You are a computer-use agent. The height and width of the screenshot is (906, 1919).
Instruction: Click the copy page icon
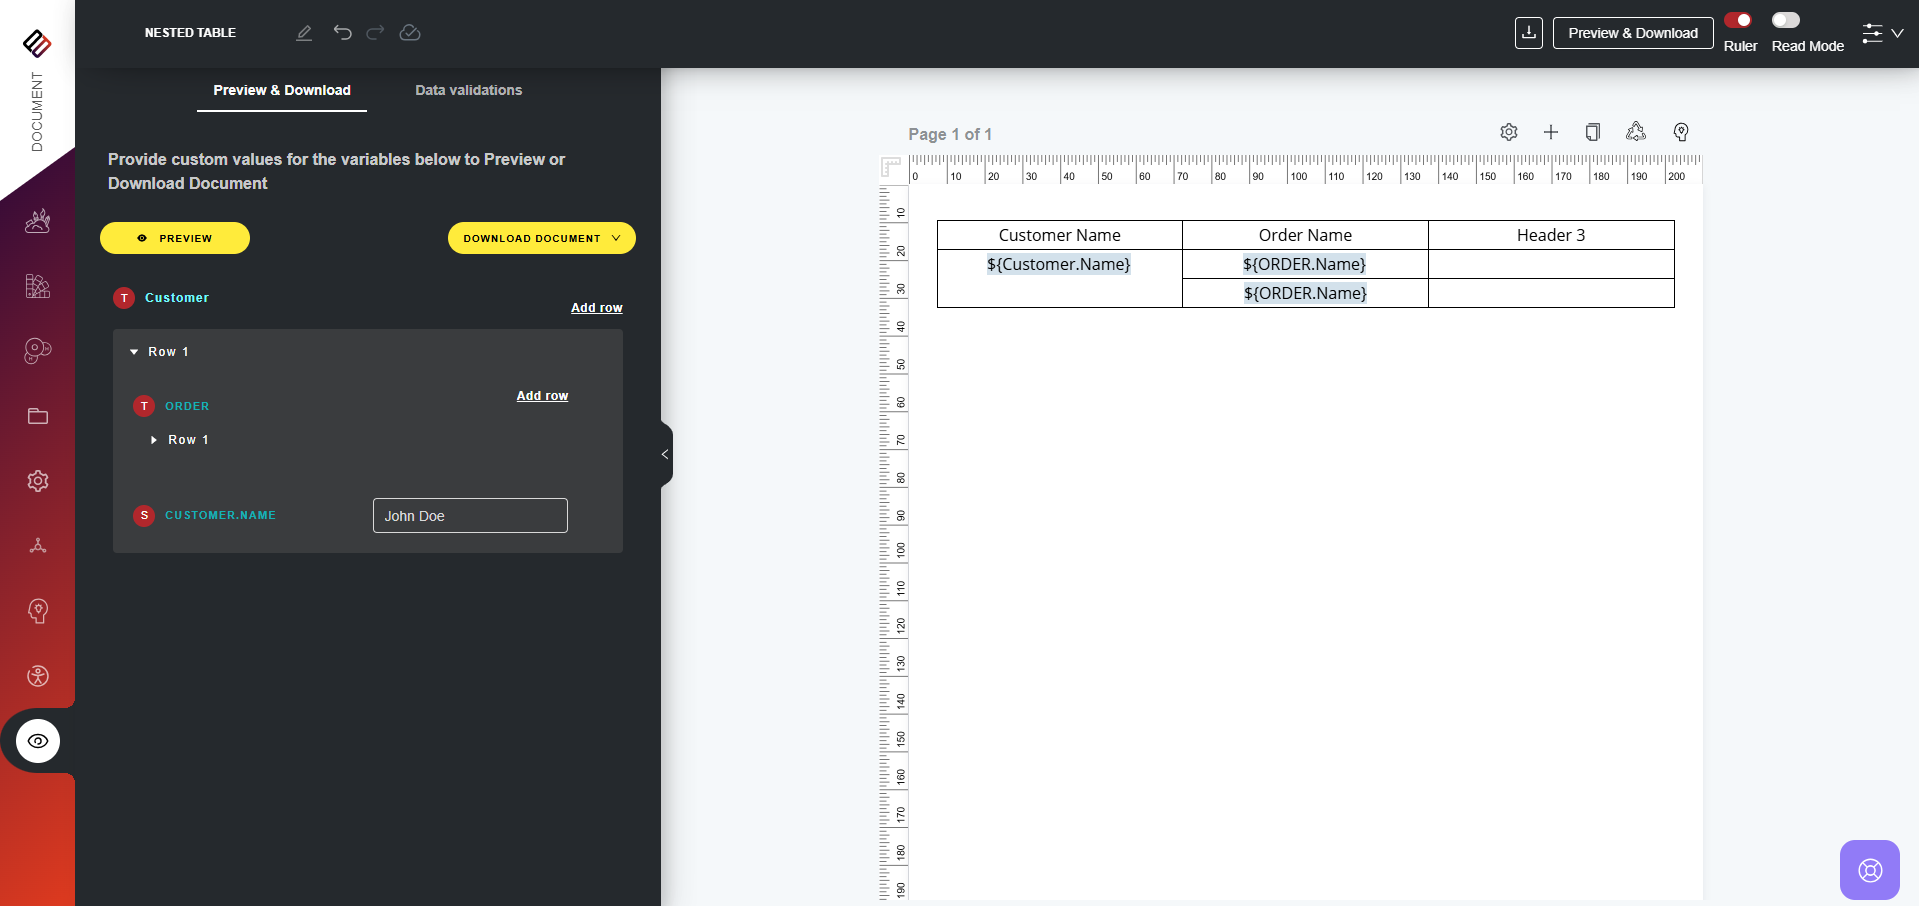click(1593, 132)
